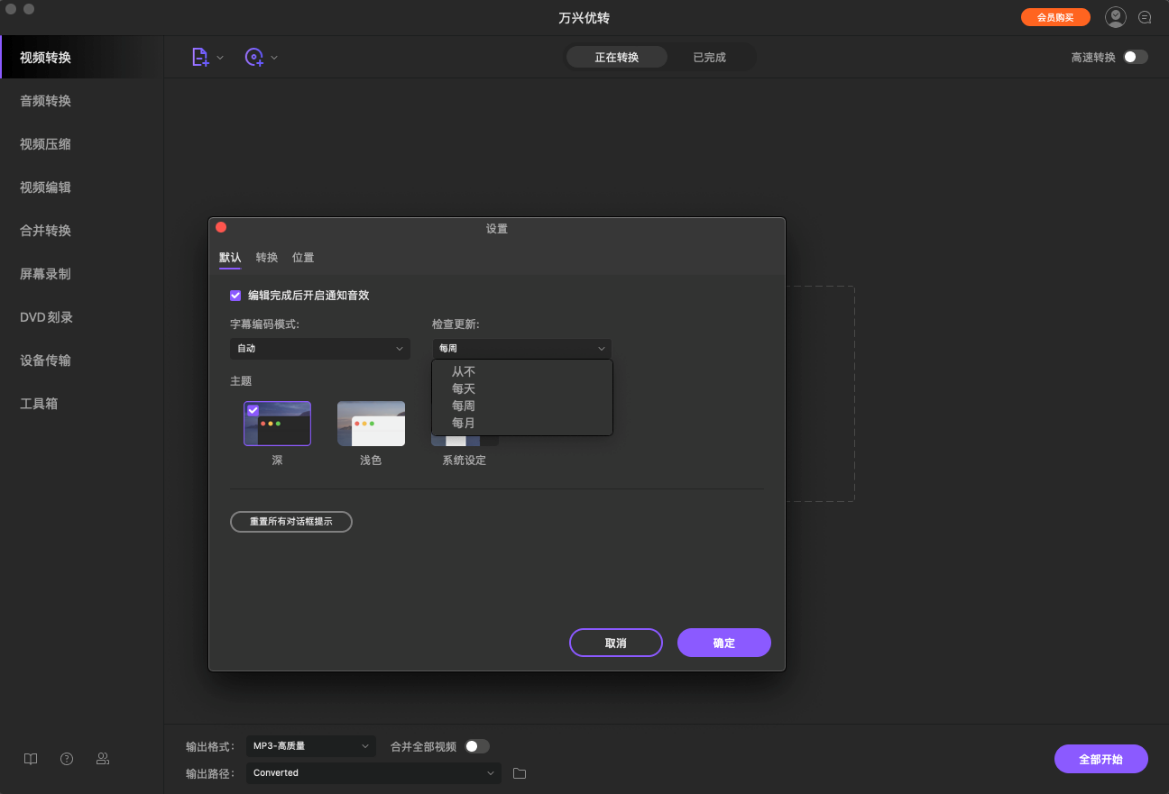Click the load DVD icon in toolbar
Viewport: 1169px width, 794px height.
click(x=256, y=57)
